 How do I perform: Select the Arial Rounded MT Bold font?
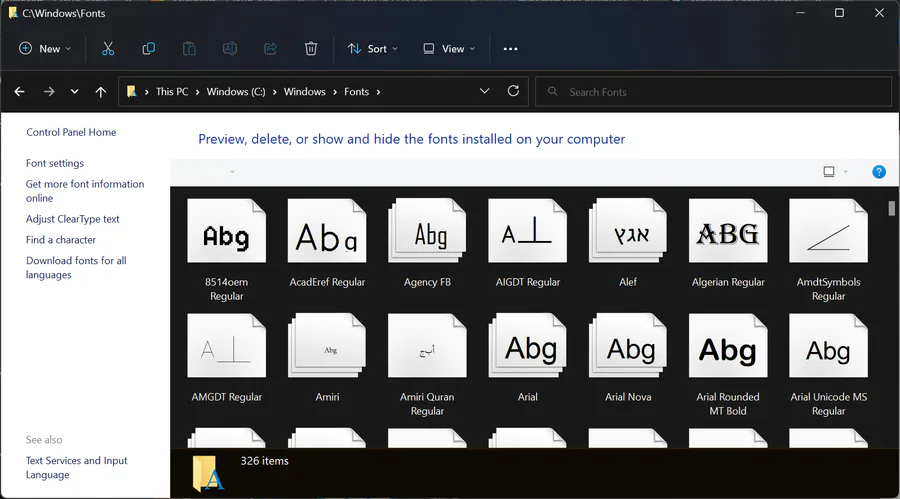(728, 365)
